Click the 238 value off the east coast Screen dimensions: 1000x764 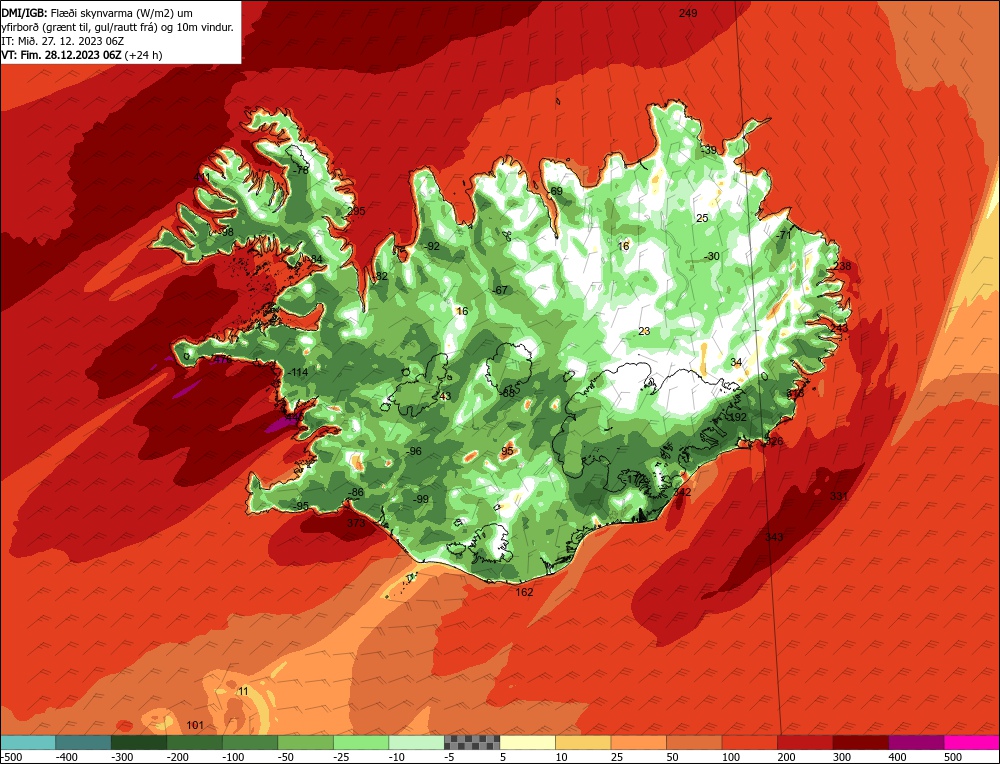point(842,266)
